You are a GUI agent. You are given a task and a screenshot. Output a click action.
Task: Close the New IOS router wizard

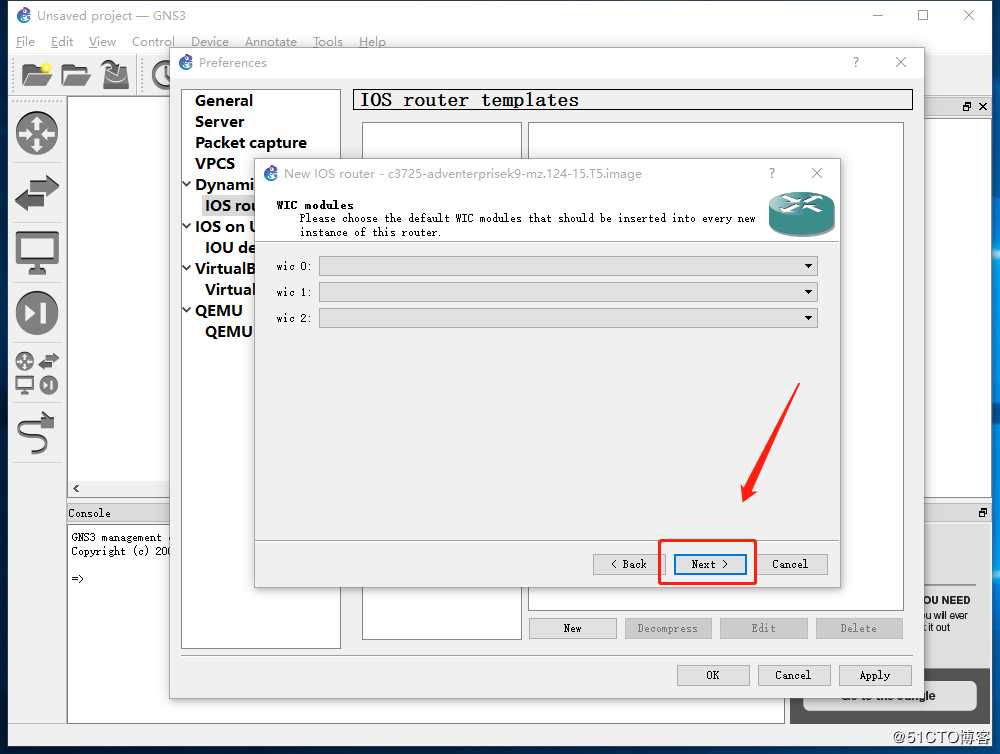816,173
